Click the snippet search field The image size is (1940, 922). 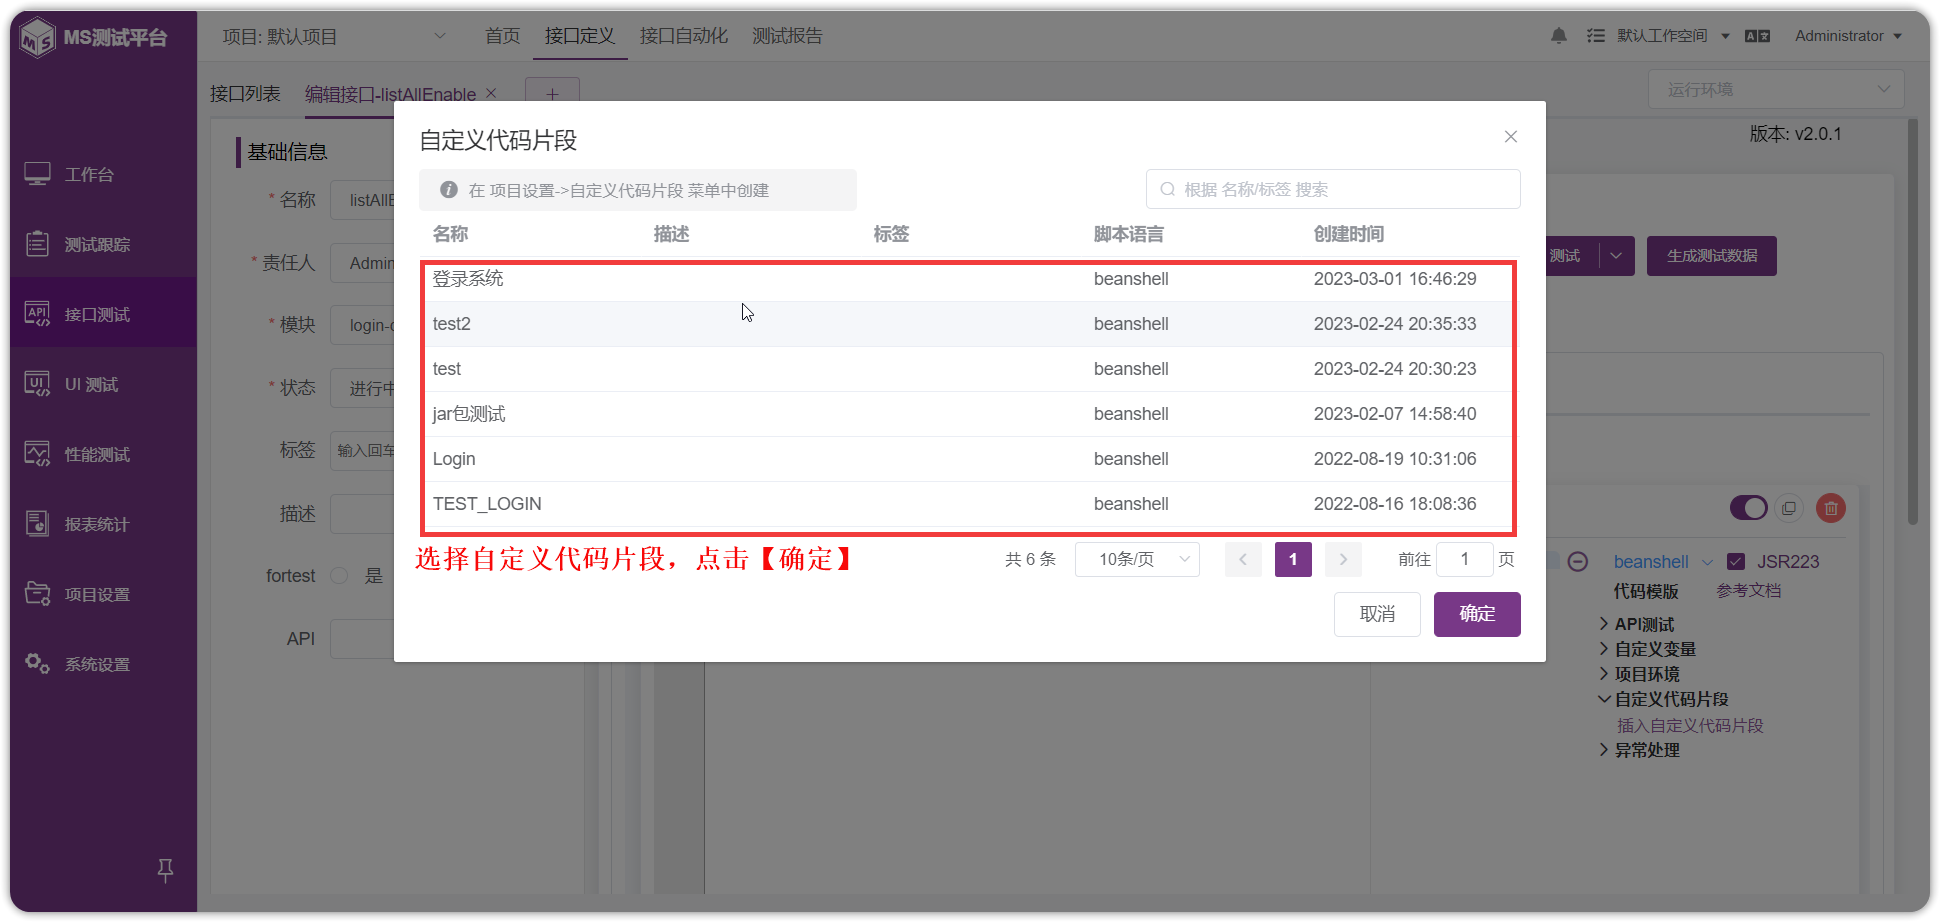[x=1333, y=189]
